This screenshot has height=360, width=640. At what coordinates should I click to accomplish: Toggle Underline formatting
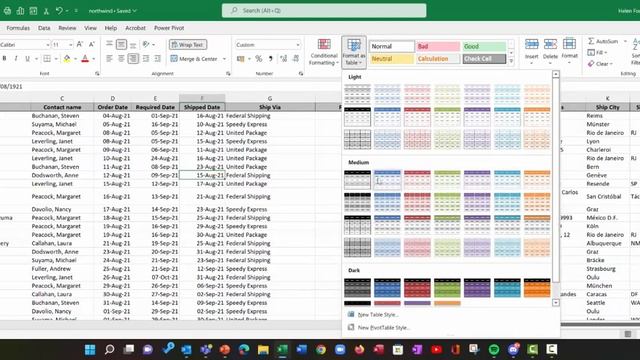(27, 59)
